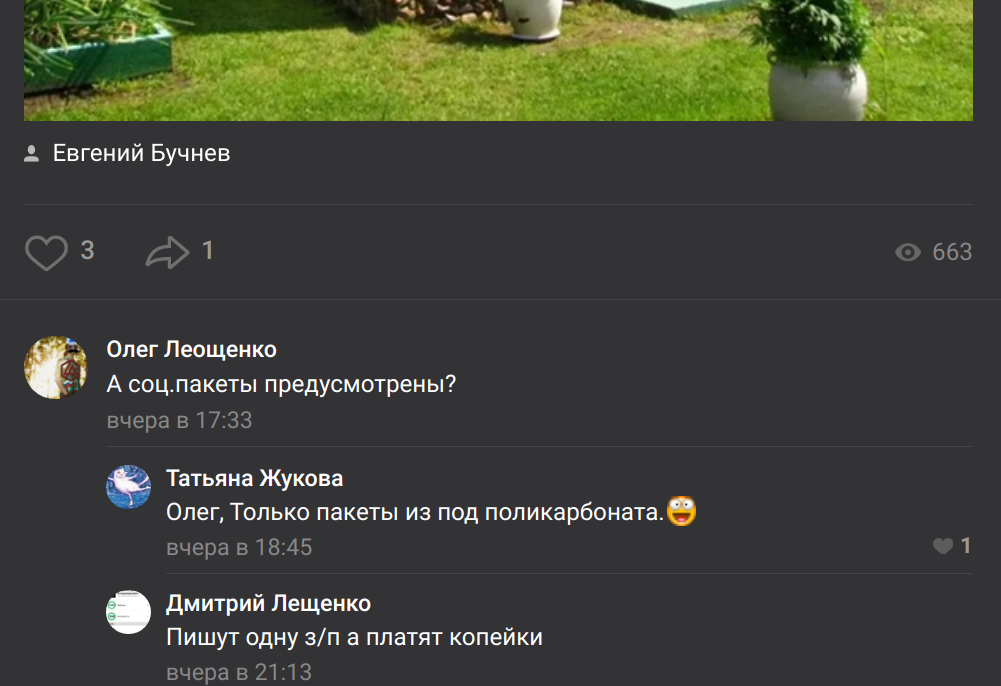Screen dimensions: 1001x686
Task: Open Дмитрий Лещенко's profile name
Action: click(x=268, y=603)
